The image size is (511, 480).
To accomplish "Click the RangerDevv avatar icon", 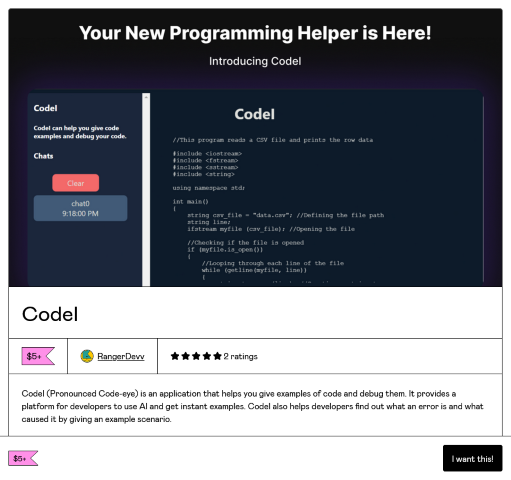I will coord(87,356).
